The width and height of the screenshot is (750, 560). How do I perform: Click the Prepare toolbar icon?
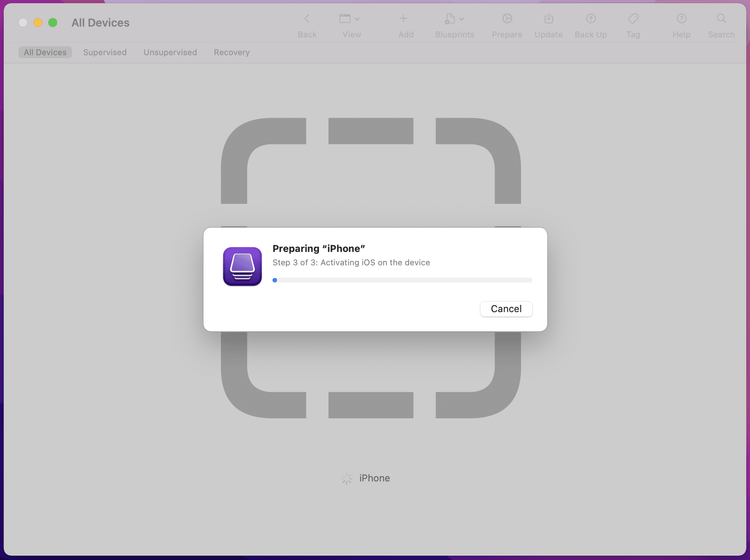tap(507, 19)
